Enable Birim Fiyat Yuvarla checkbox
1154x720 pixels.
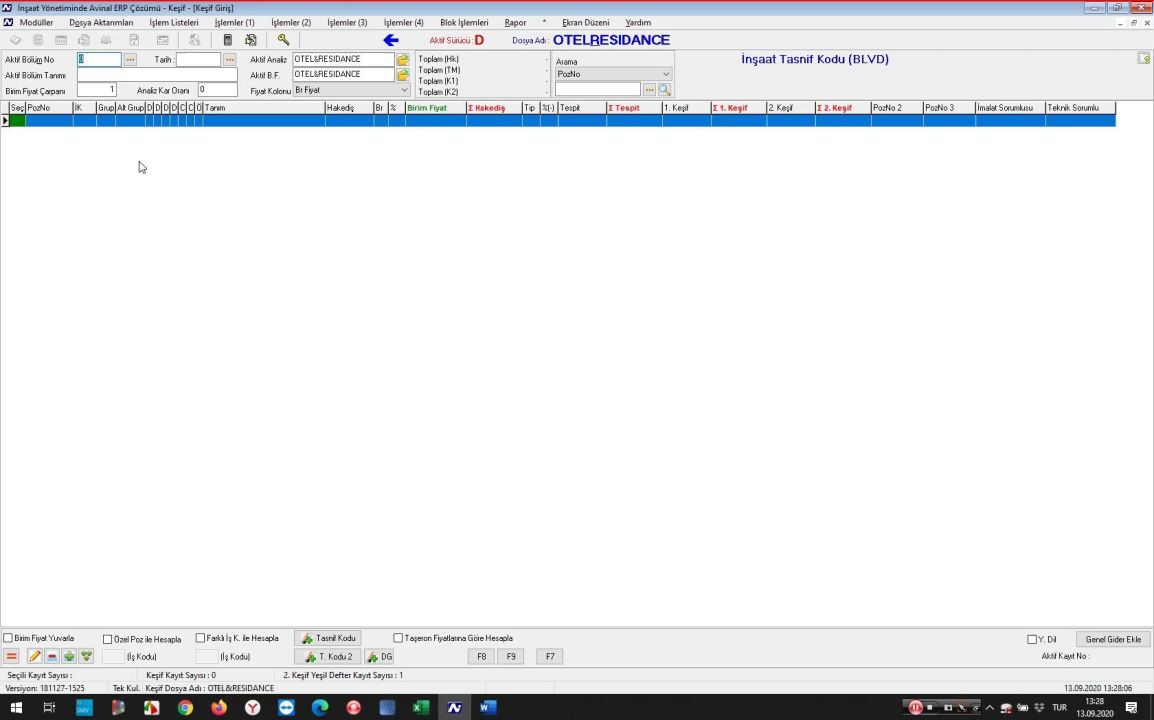[x=9, y=639]
